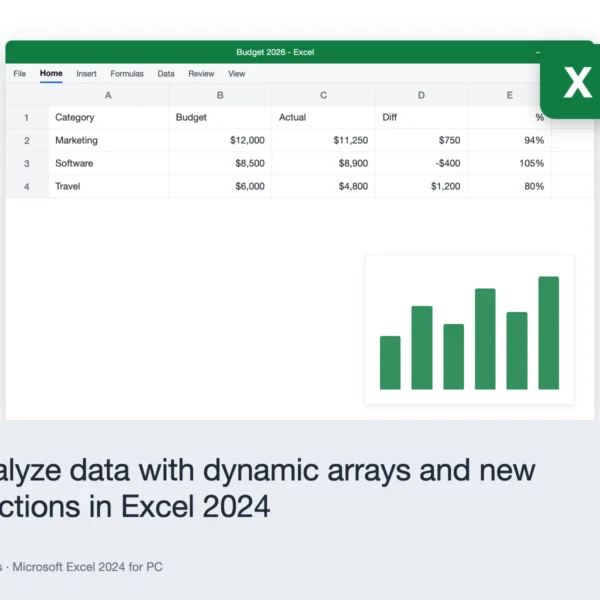
Task: Click the Budget 2026 - Excel title
Action: (x=275, y=52)
